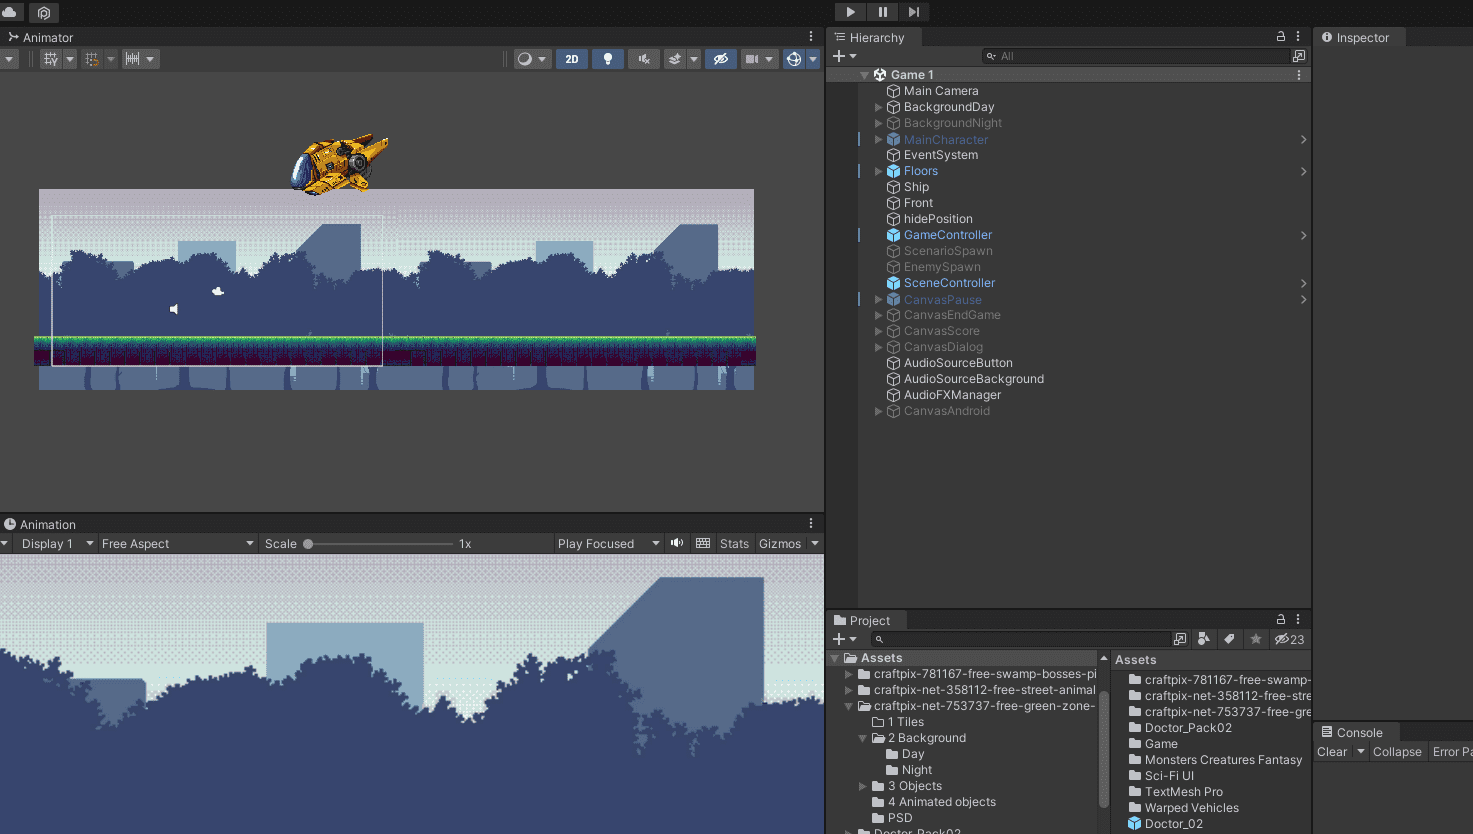This screenshot has height=834, width=1473.
Task: Click the Stats button in Game view
Action: point(734,544)
